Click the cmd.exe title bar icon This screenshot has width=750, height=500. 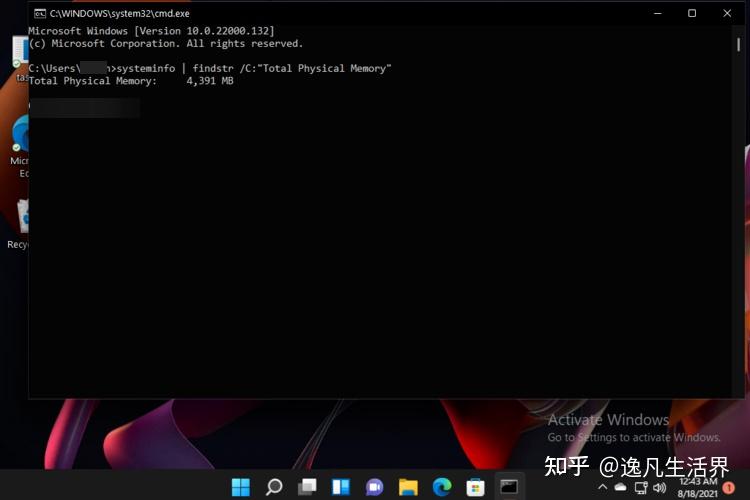pos(39,13)
